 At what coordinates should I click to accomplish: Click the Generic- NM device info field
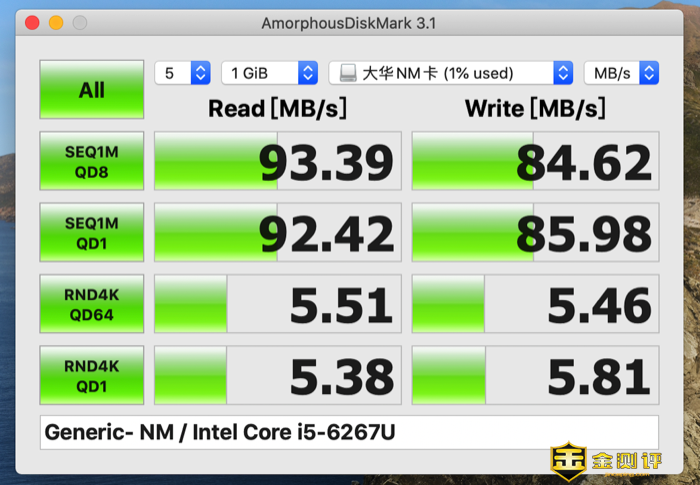click(349, 432)
